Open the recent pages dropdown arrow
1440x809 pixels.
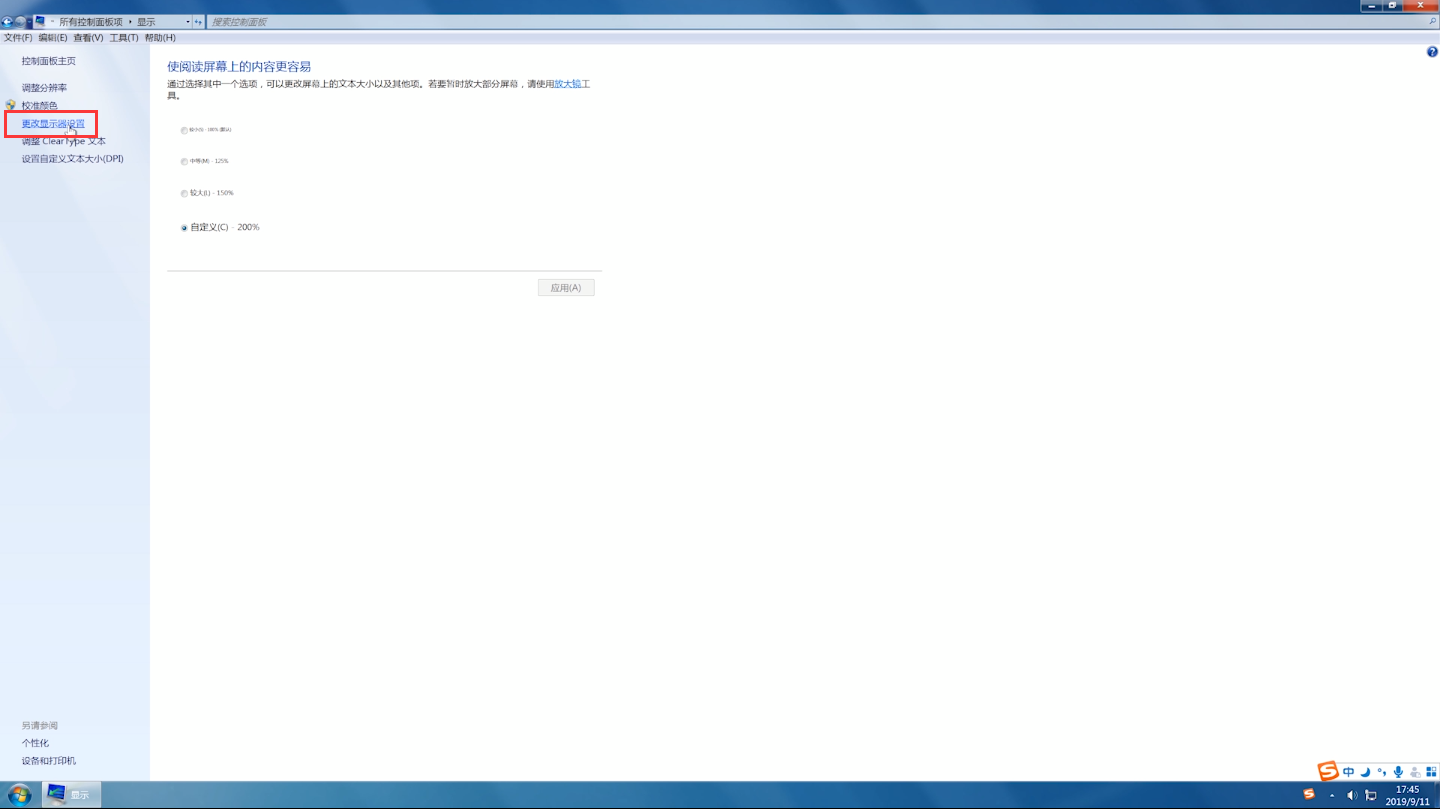(29, 22)
